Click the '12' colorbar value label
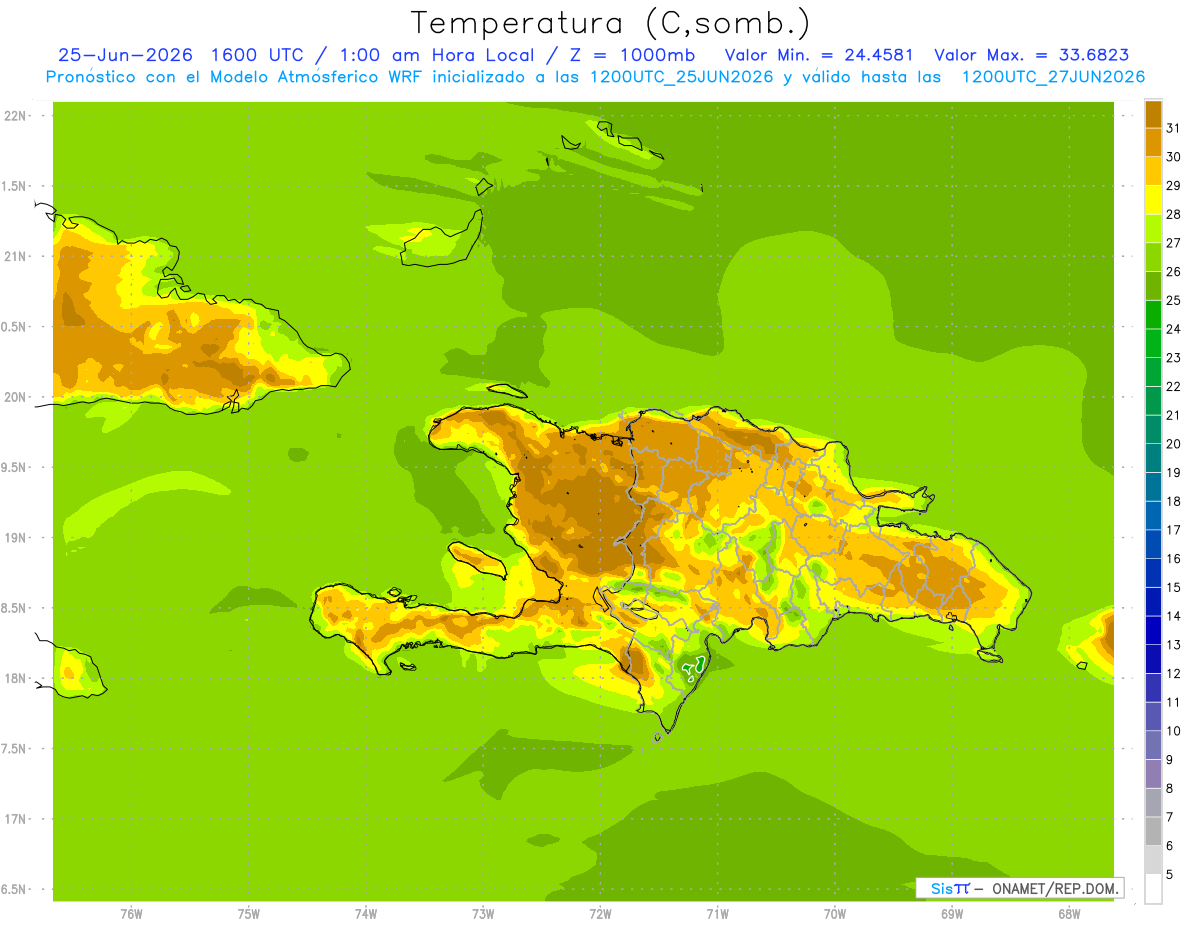The height and width of the screenshot is (927, 1200). point(1173,673)
